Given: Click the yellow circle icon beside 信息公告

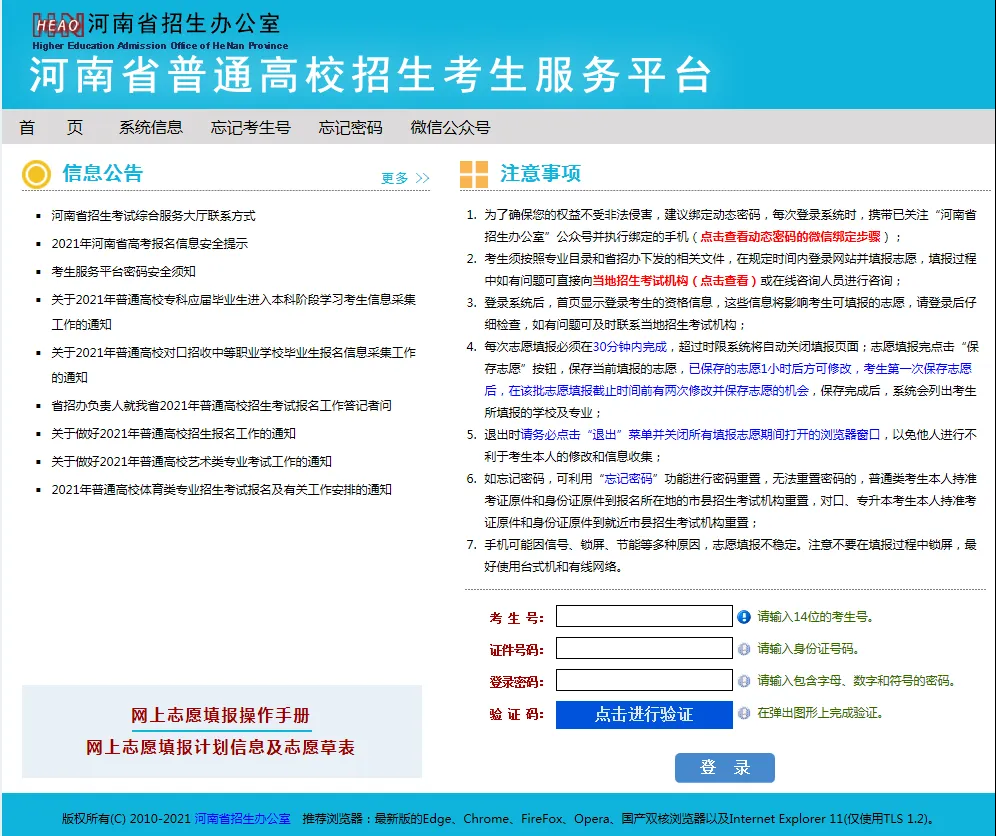Looking at the screenshot, I should (36, 175).
